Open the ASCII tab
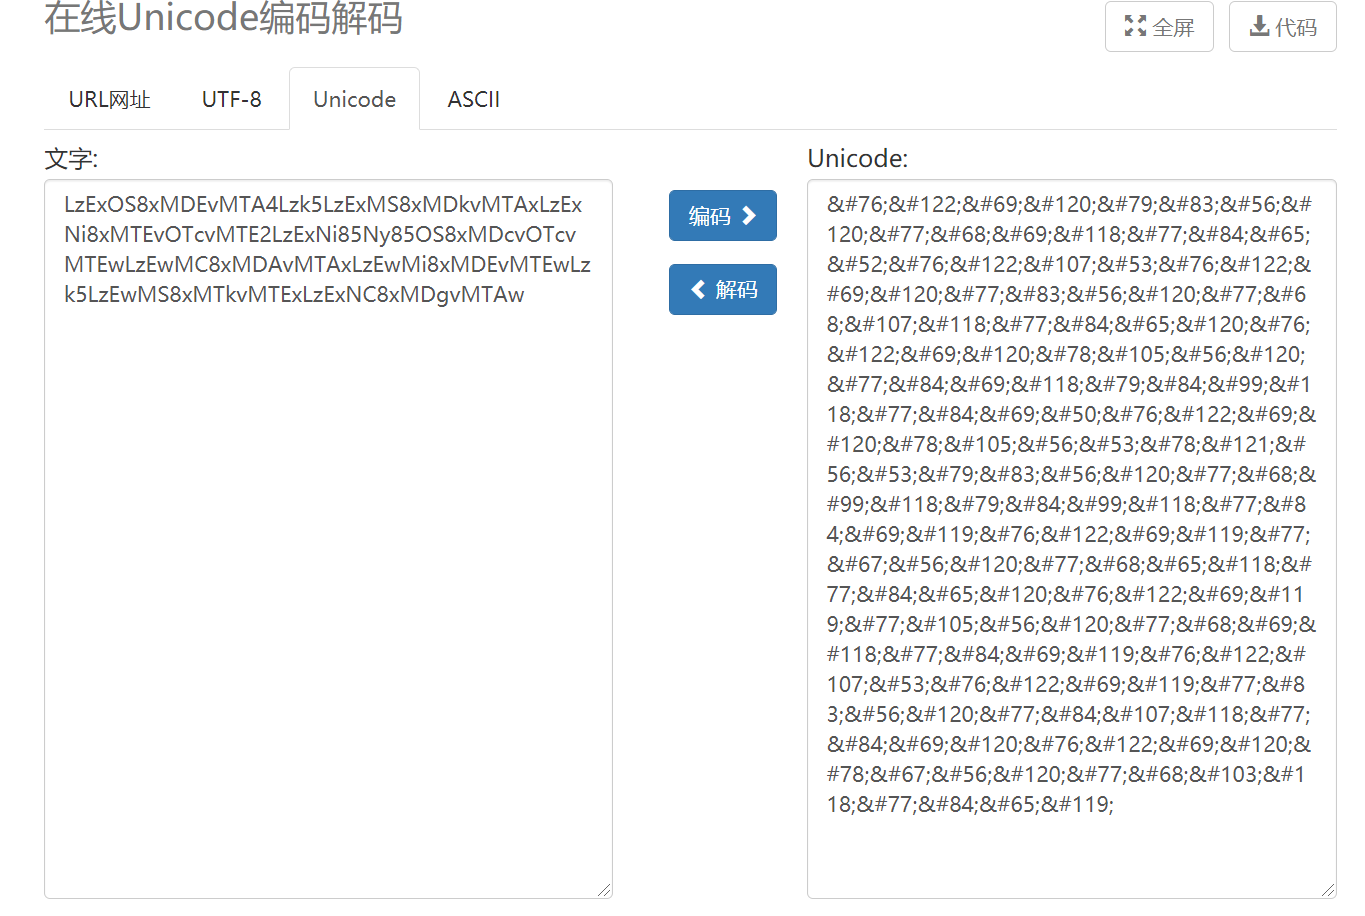 473,99
